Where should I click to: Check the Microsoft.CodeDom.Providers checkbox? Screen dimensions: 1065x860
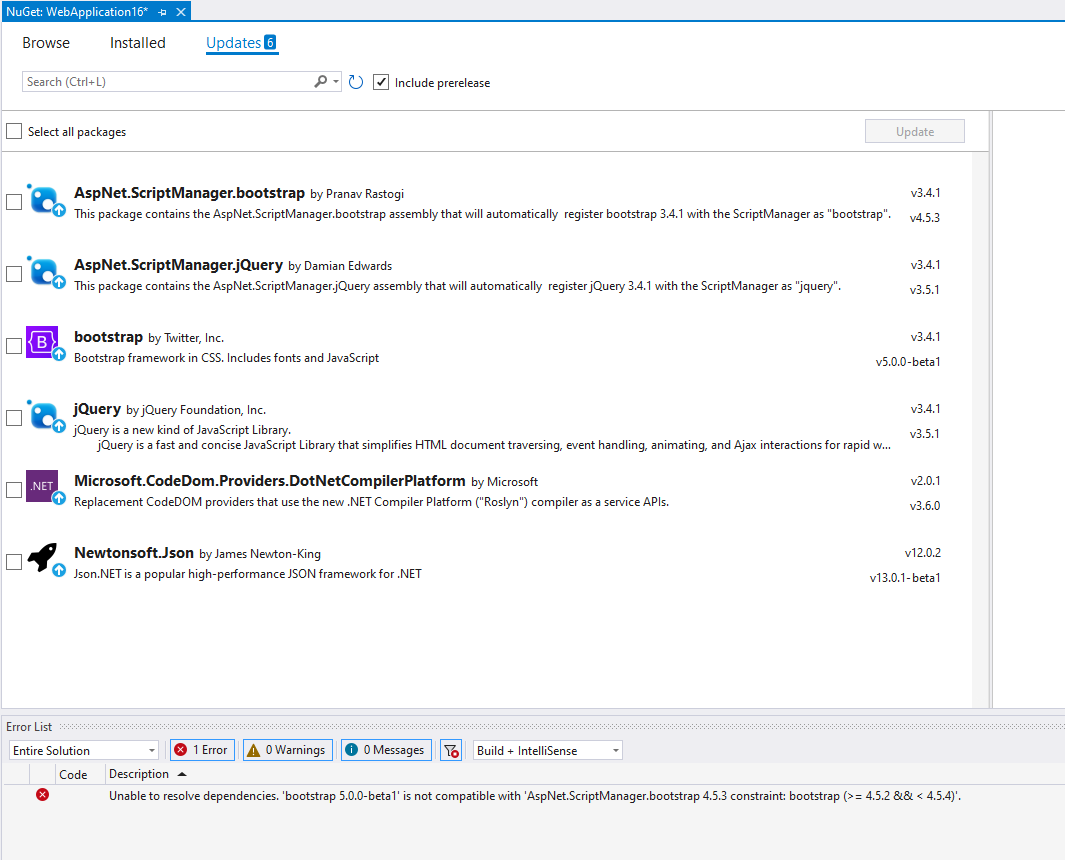pos(14,490)
